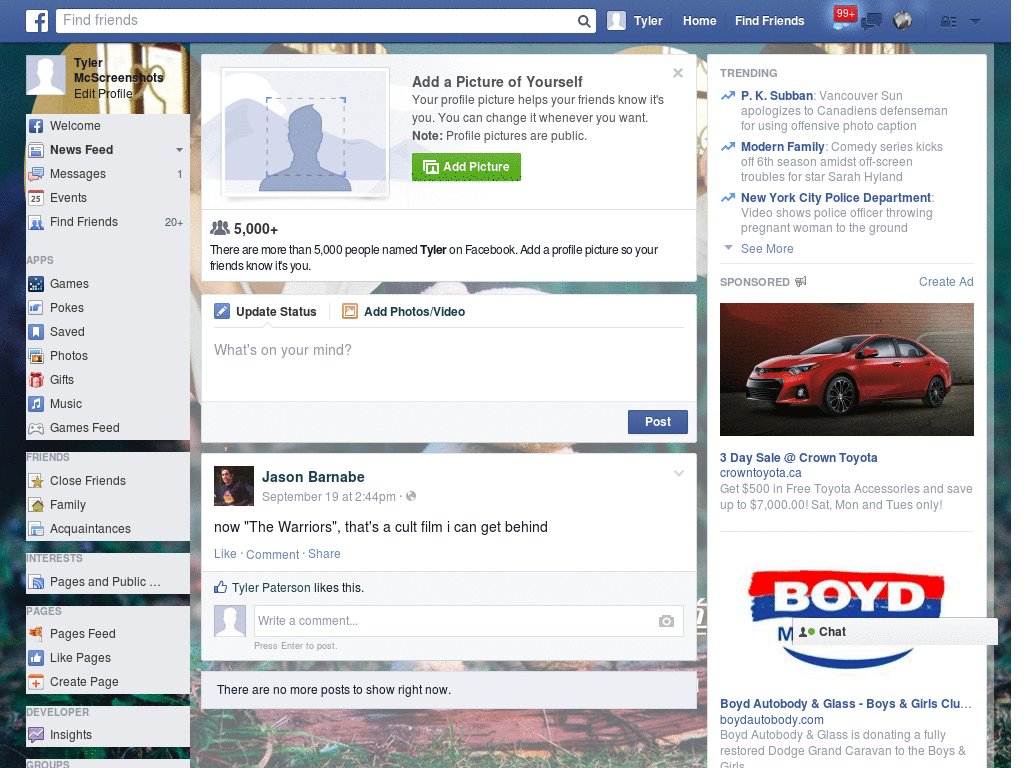The width and height of the screenshot is (1024, 768).
Task: Open the Chat bar
Action: point(895,632)
